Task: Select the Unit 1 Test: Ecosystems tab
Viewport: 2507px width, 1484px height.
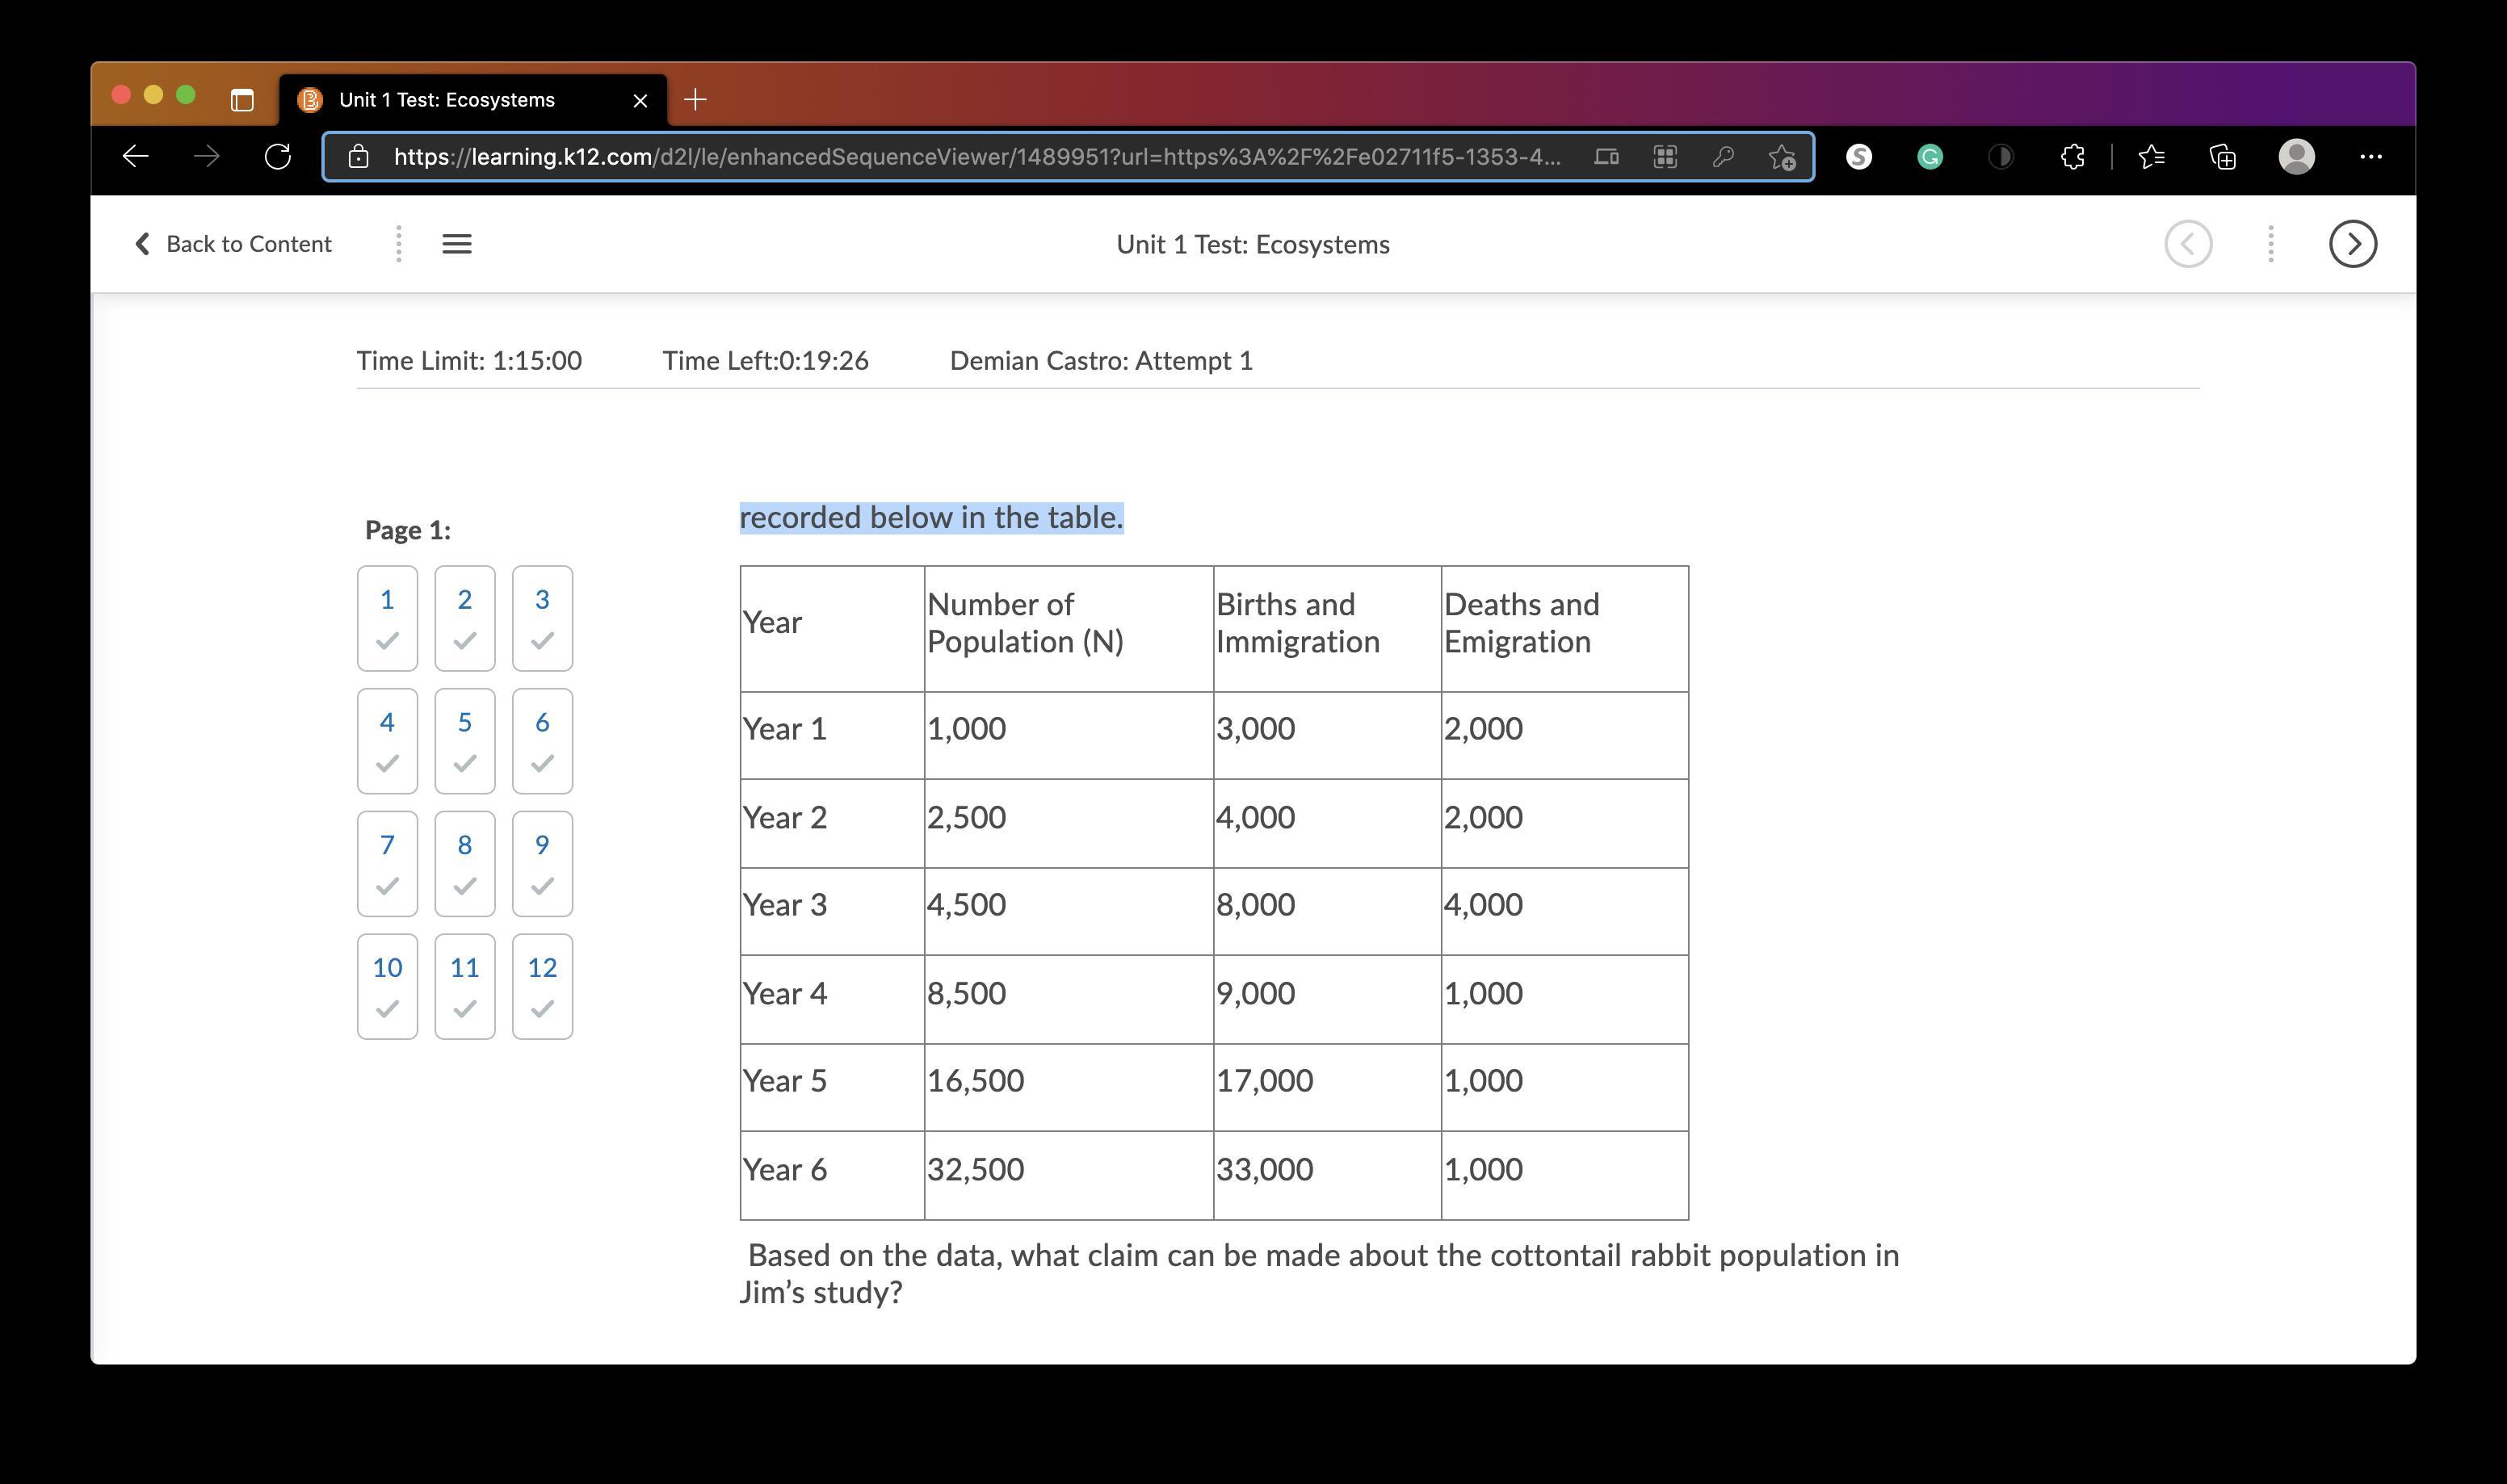Action: pos(447,100)
